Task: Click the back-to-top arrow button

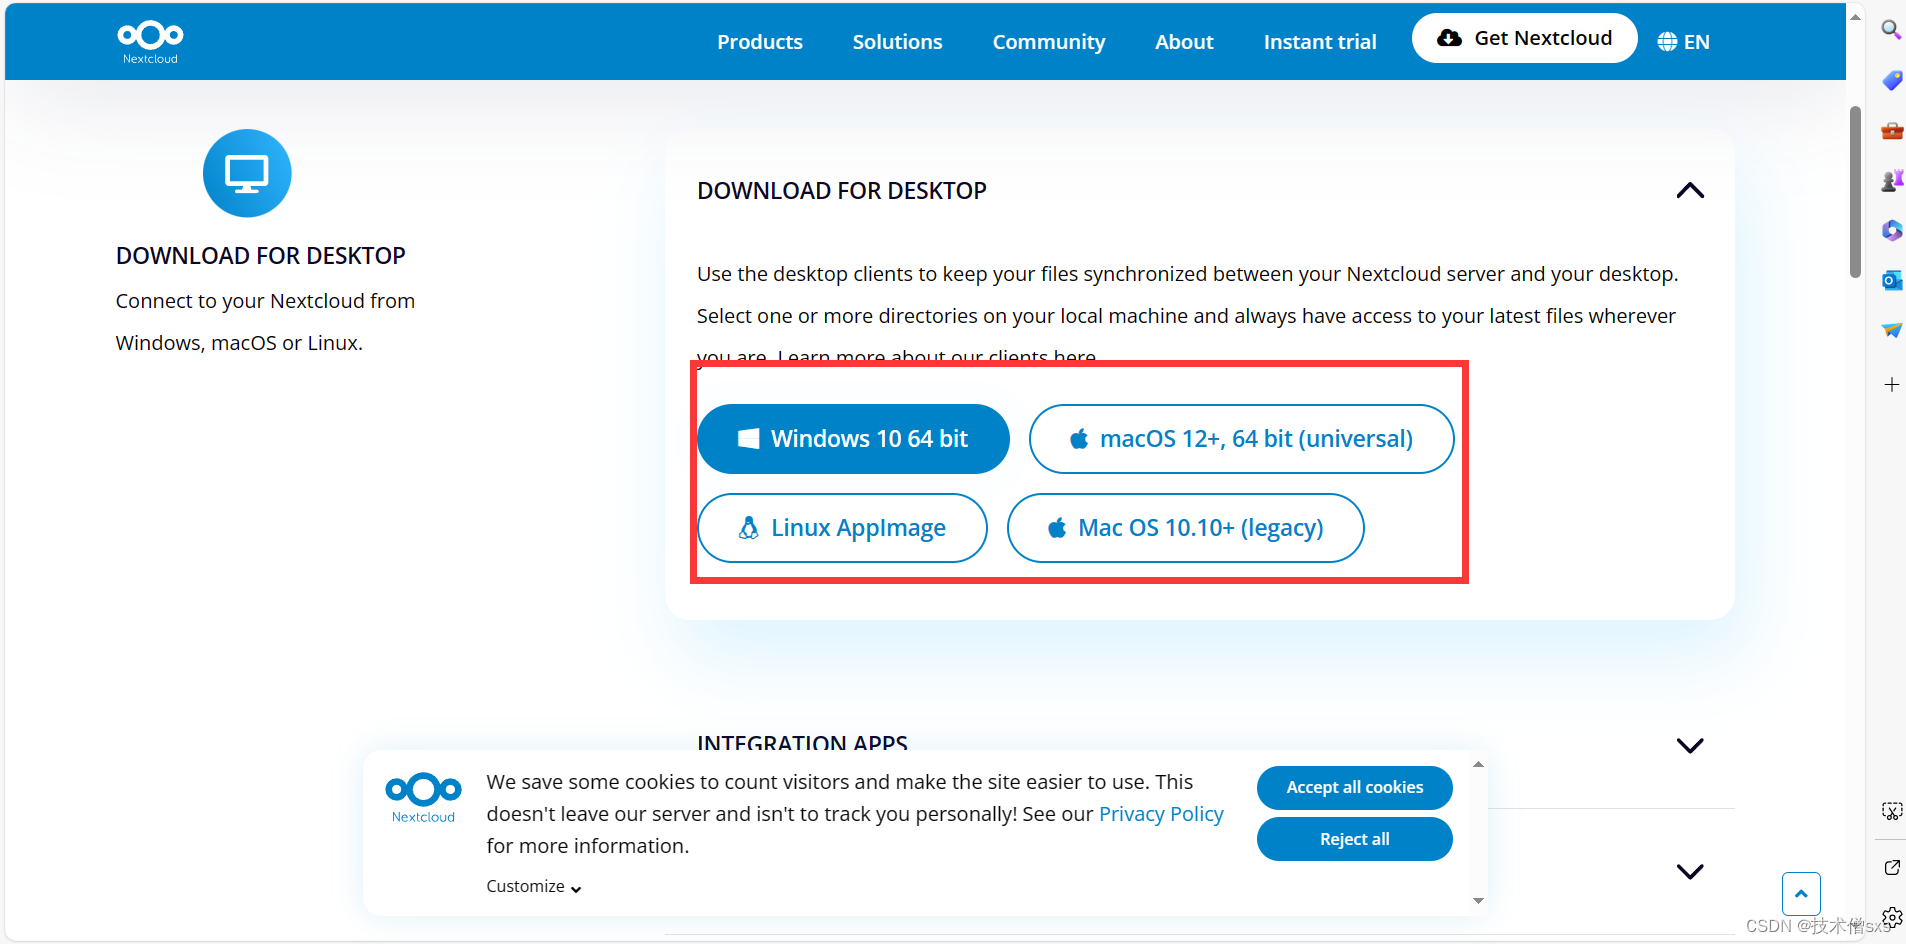Action: click(x=1801, y=894)
